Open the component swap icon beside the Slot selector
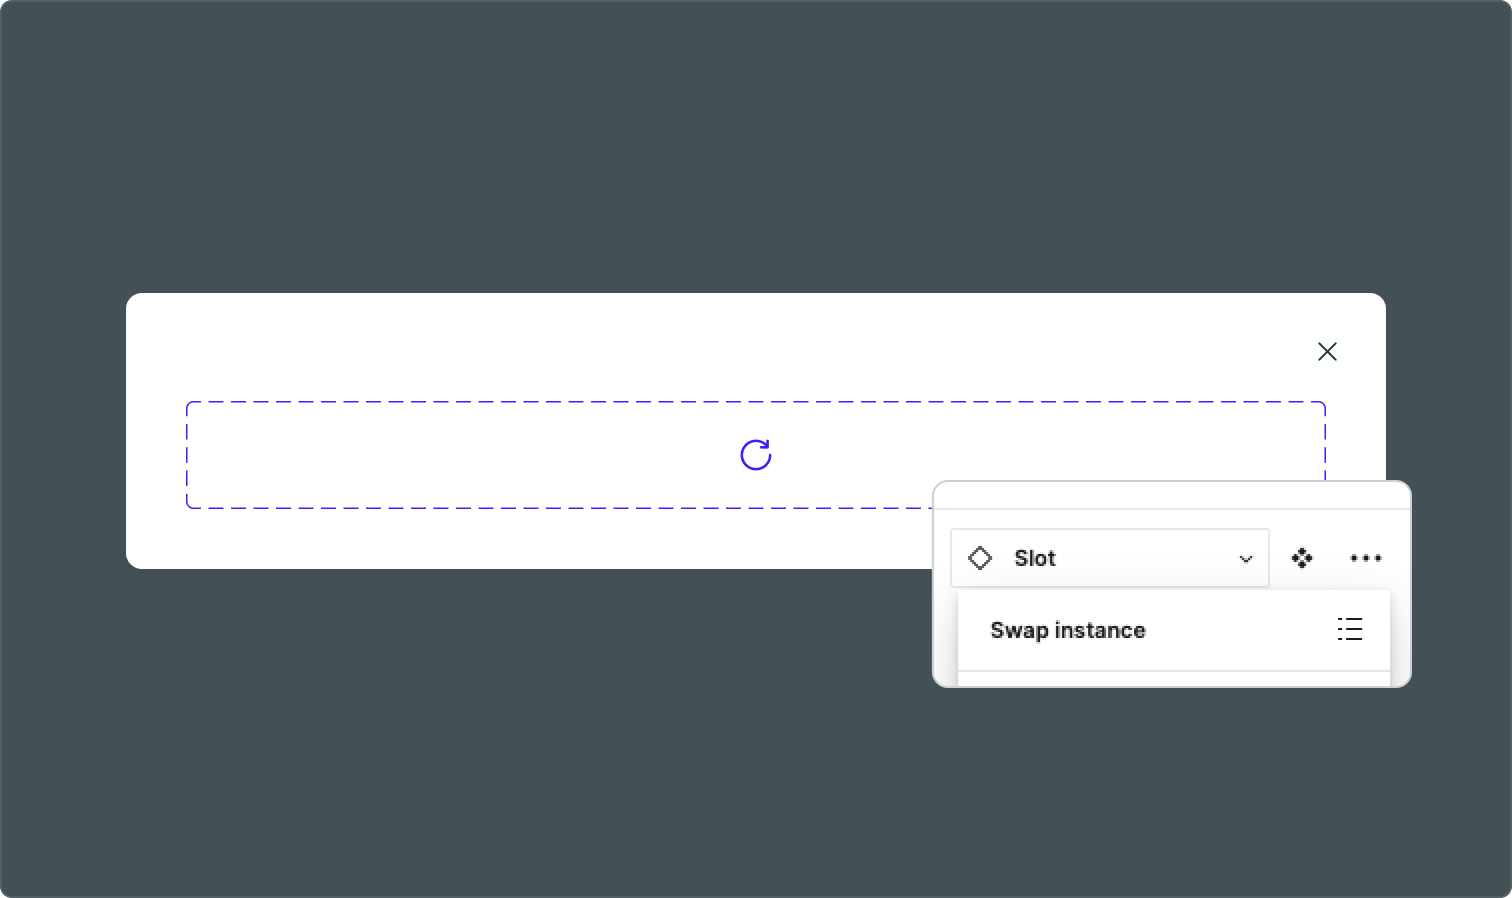The width and height of the screenshot is (1512, 898). 1303,558
